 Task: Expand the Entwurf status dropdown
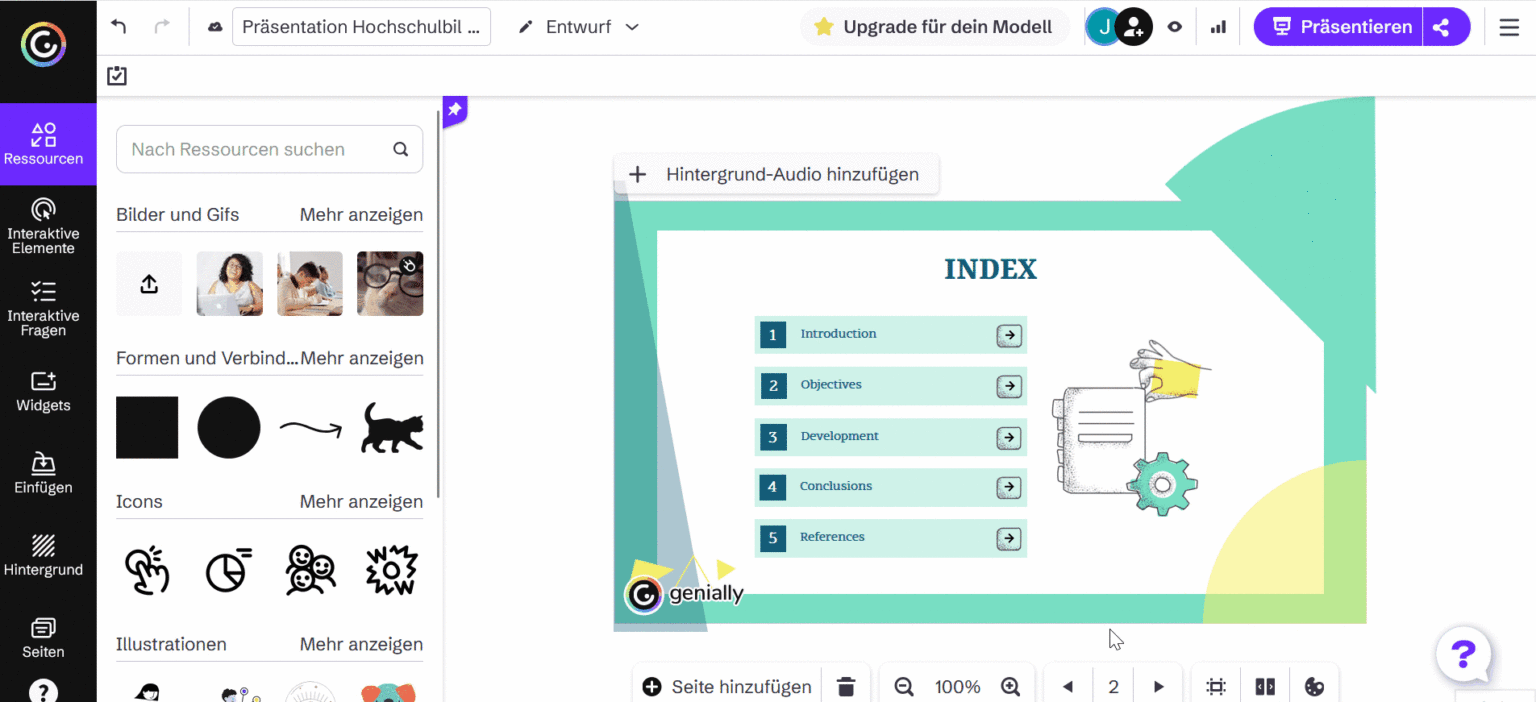coord(631,27)
